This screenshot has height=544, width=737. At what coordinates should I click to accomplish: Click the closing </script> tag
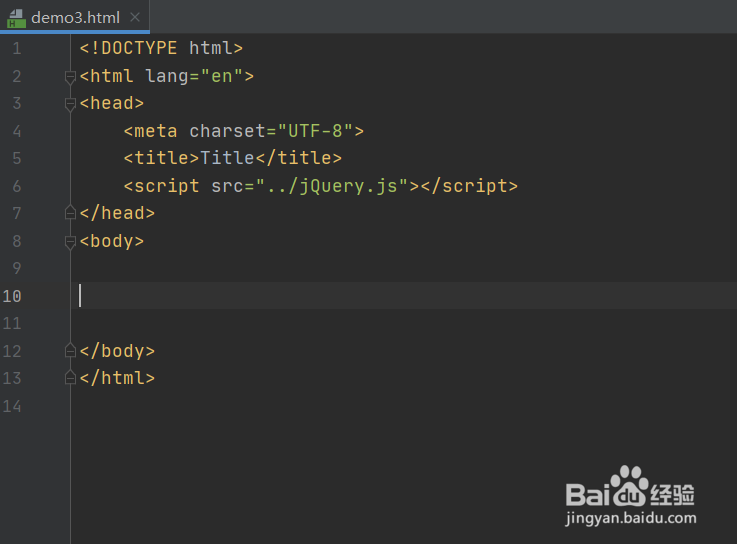469,186
